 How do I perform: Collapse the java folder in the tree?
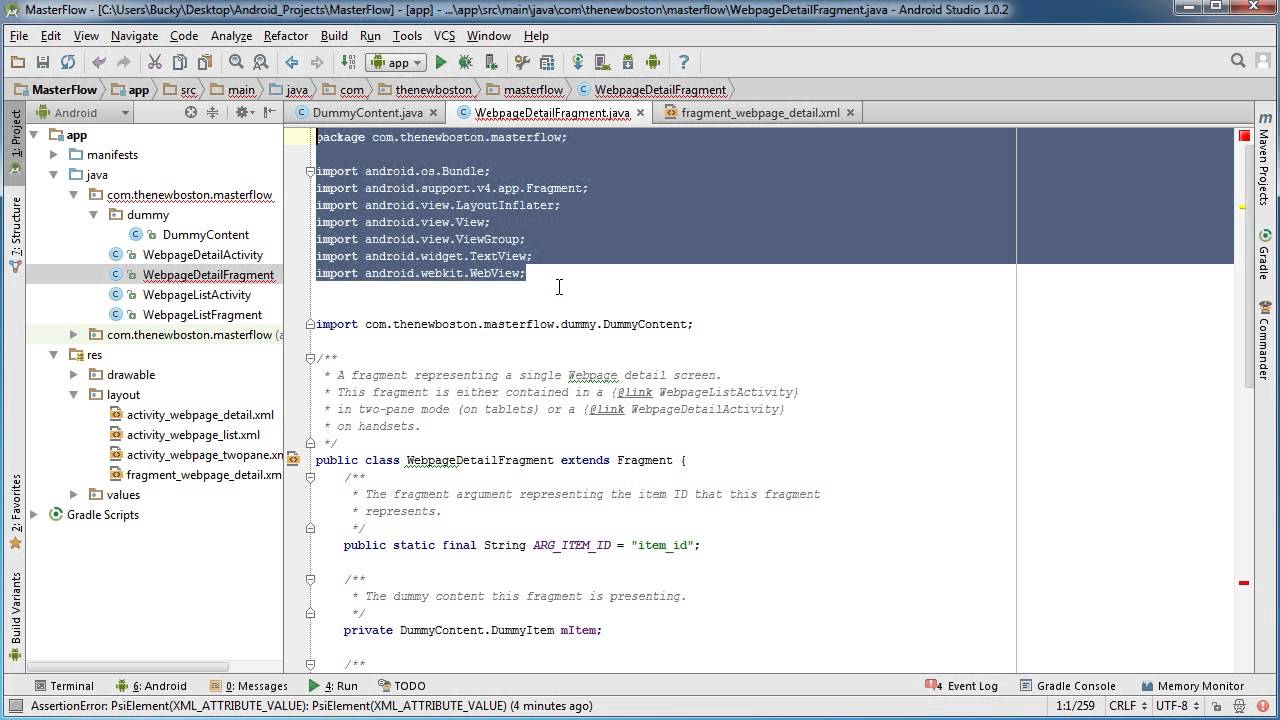[54, 175]
